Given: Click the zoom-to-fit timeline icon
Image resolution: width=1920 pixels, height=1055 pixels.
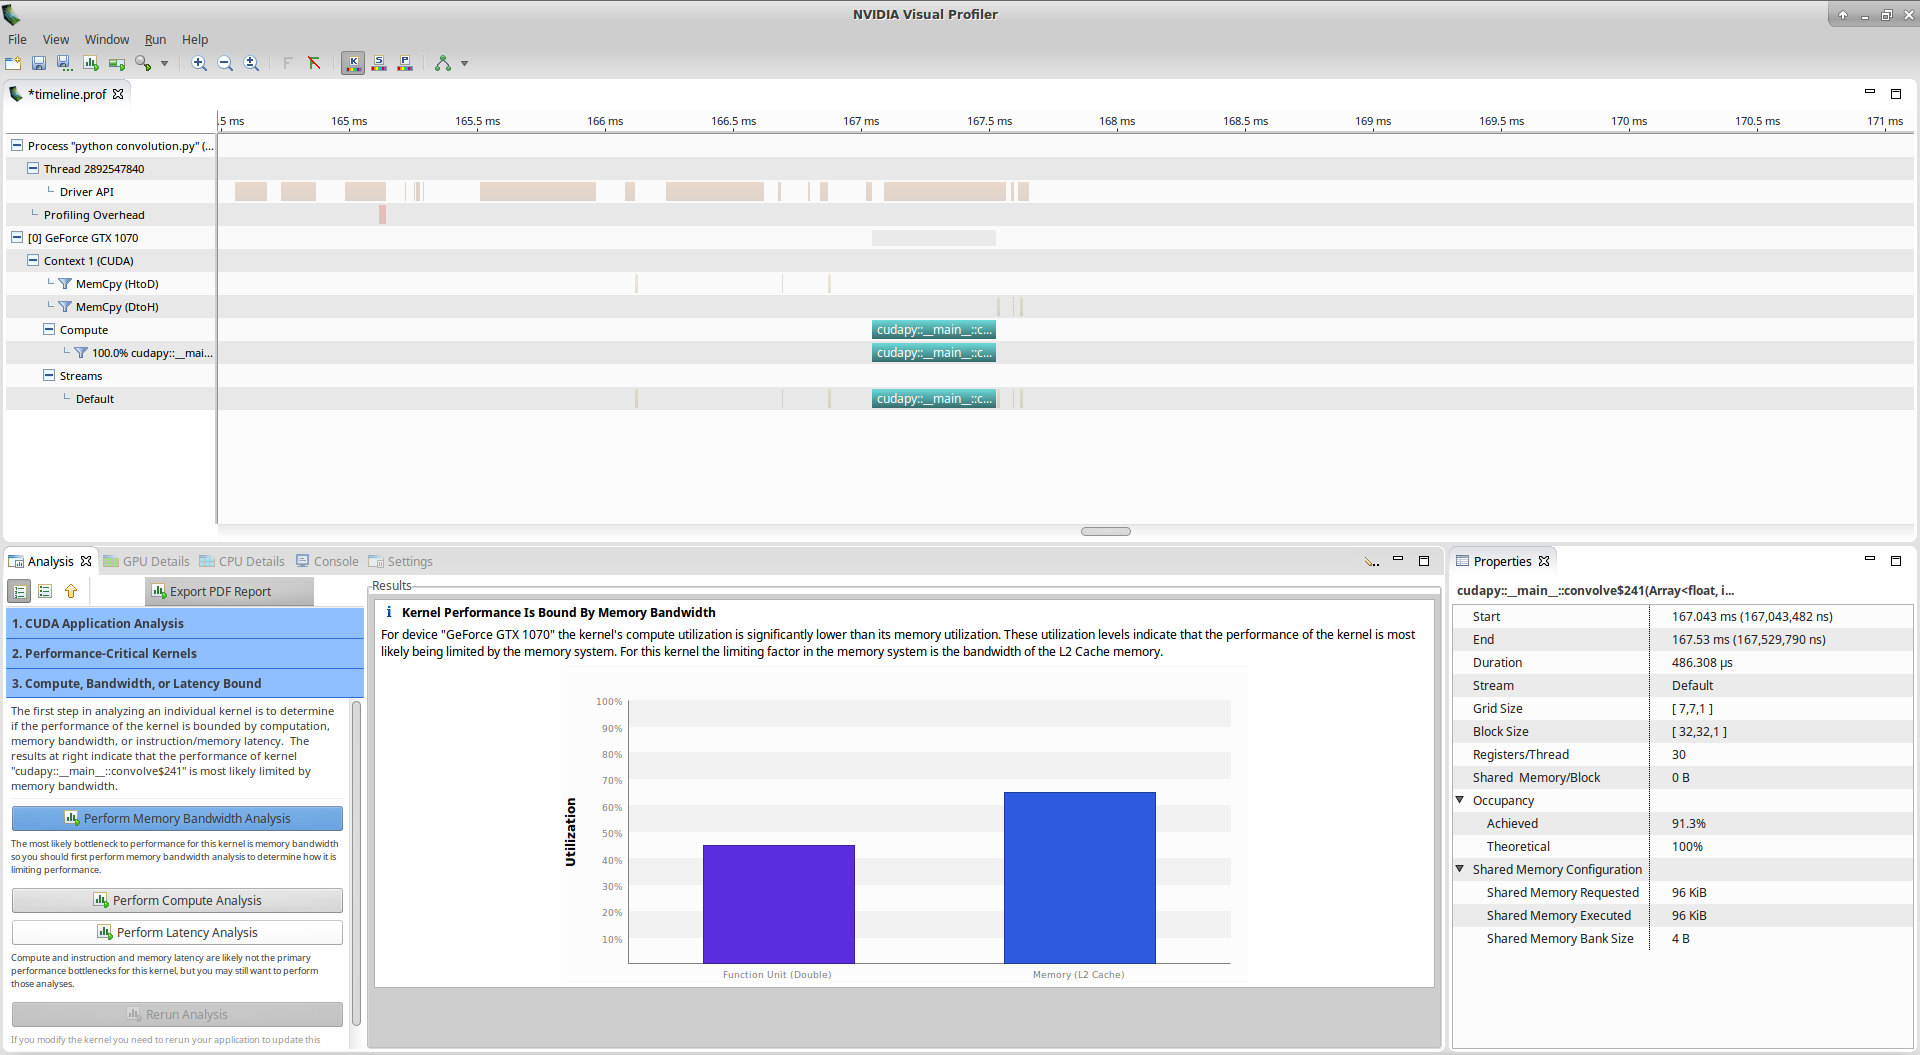Looking at the screenshot, I should (x=251, y=63).
